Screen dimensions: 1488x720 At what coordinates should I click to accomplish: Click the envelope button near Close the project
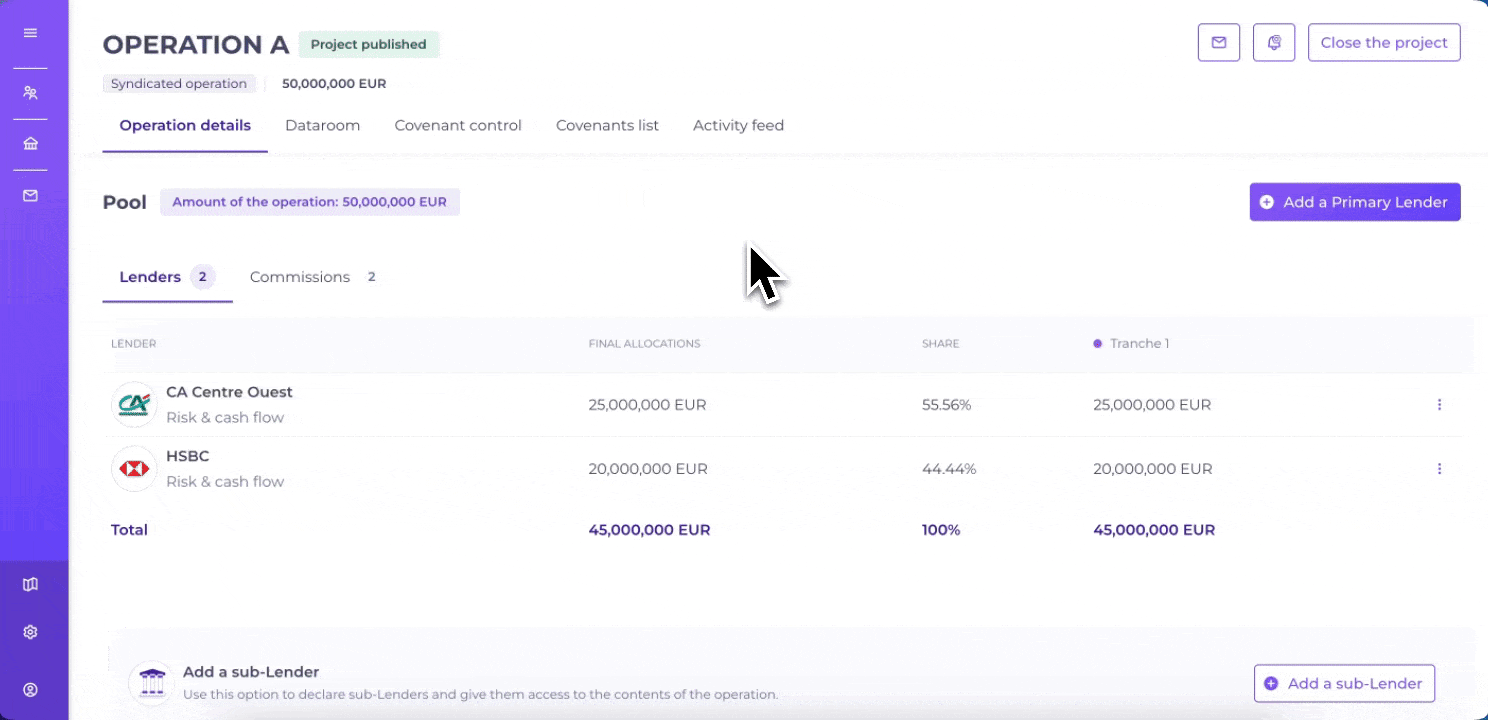(x=1219, y=43)
